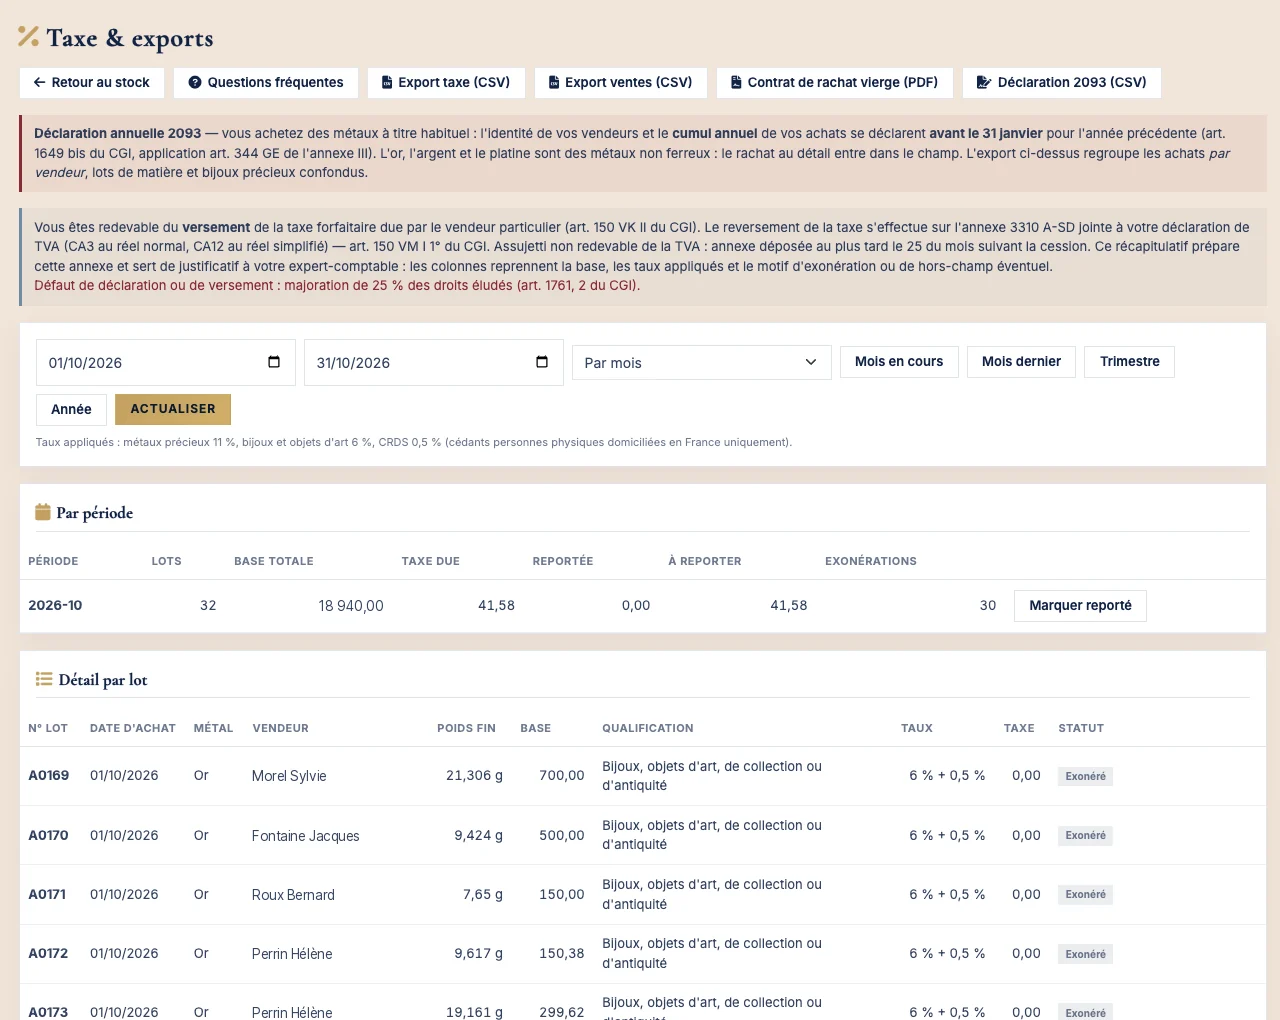Click the file icon on Export taxe (CSV)
1280x1020 pixels.
pos(387,83)
